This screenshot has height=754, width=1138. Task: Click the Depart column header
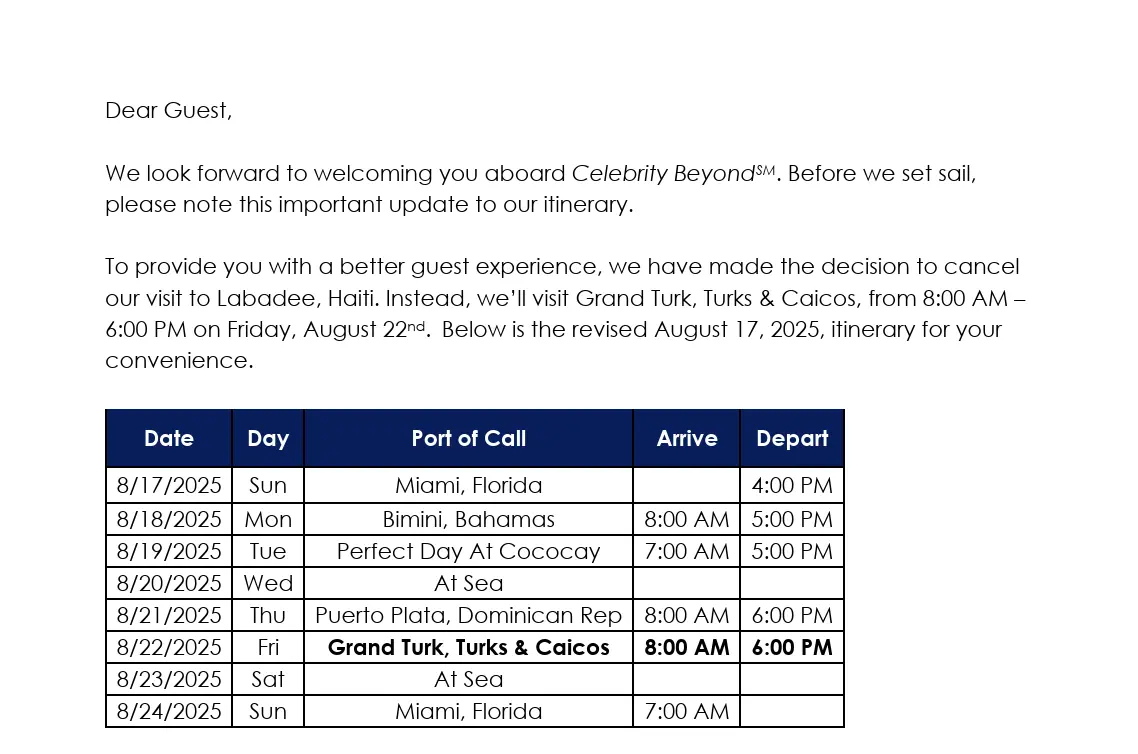[792, 438]
